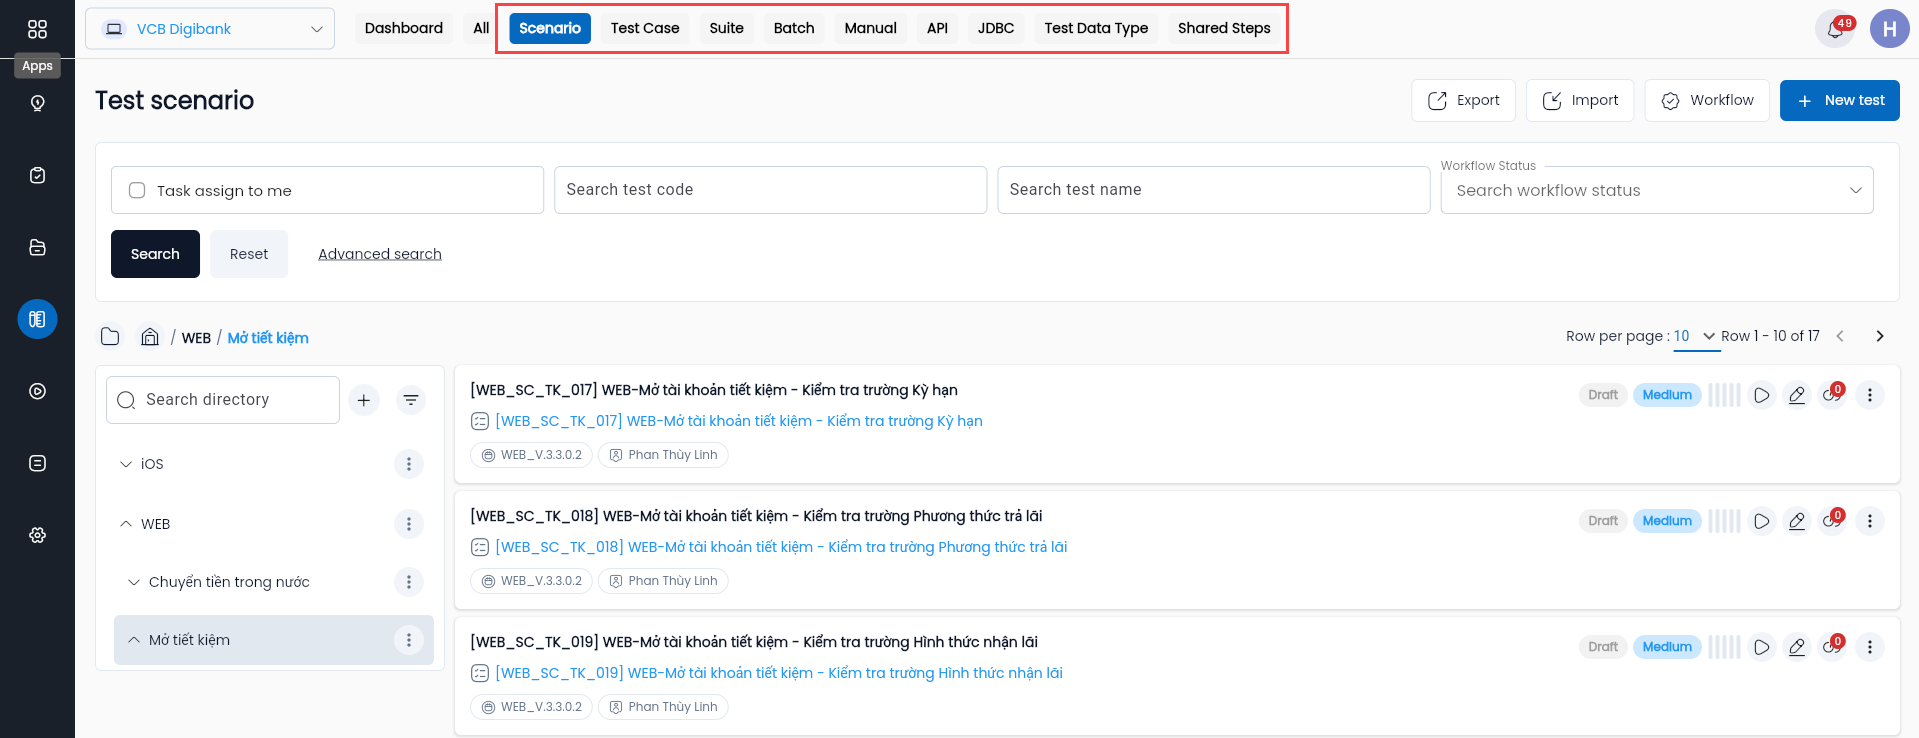The height and width of the screenshot is (738, 1919).
Task: Add new directory with plus icon
Action: (x=364, y=400)
